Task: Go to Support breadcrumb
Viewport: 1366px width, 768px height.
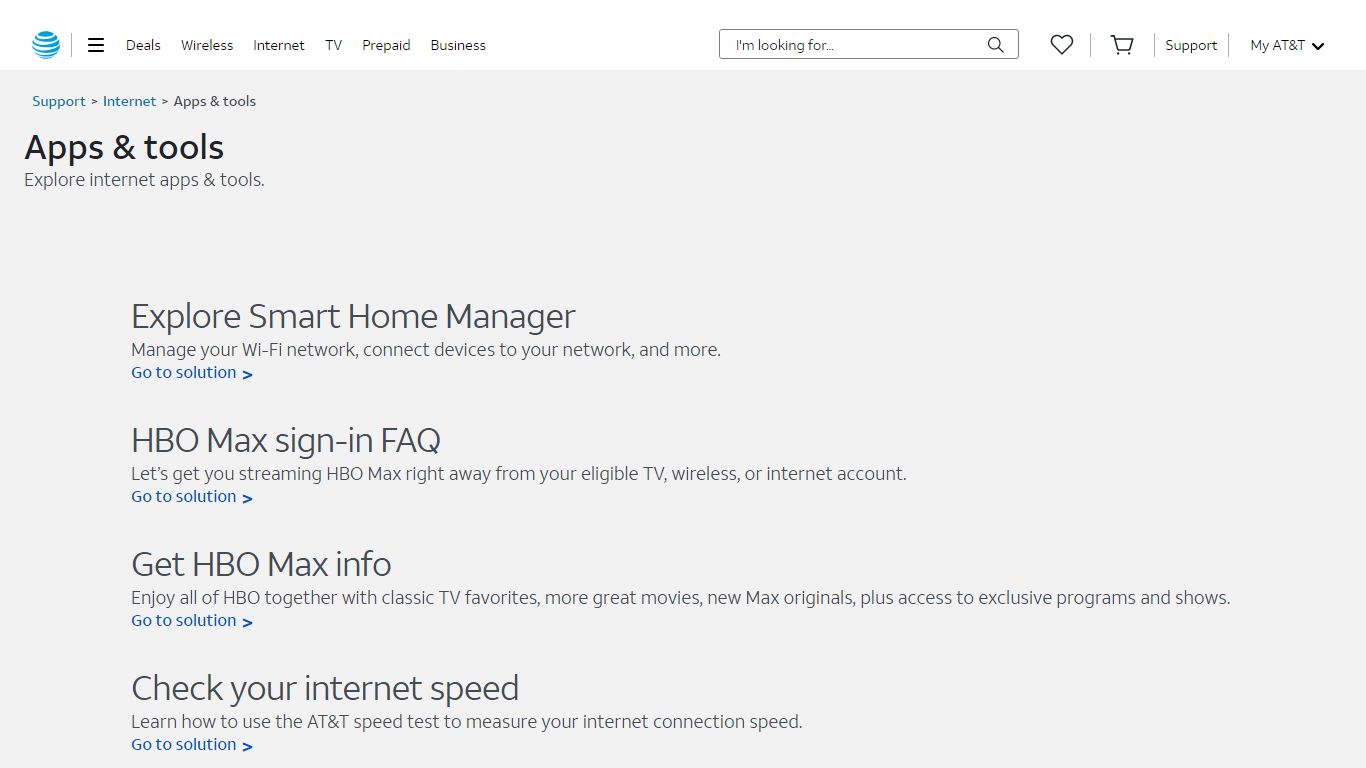Action: [x=59, y=101]
